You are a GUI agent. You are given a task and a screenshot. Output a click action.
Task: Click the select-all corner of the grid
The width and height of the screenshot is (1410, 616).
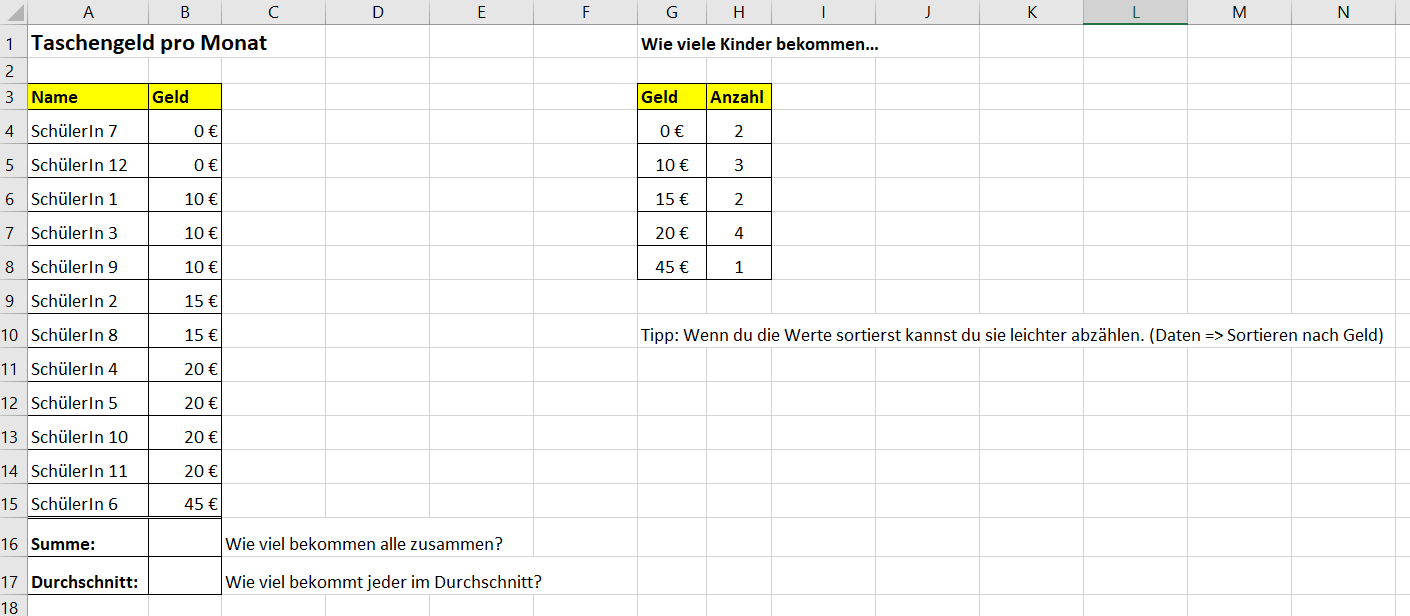[x=13, y=12]
